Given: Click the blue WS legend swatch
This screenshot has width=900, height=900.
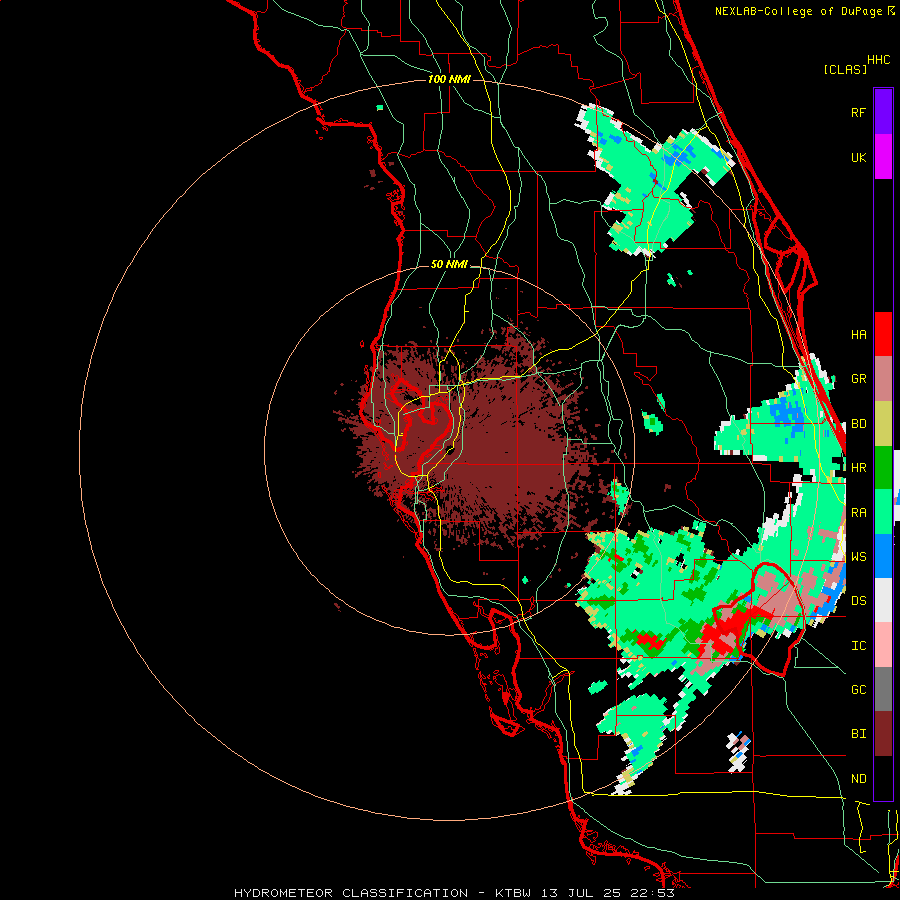Looking at the screenshot, I should tap(883, 556).
